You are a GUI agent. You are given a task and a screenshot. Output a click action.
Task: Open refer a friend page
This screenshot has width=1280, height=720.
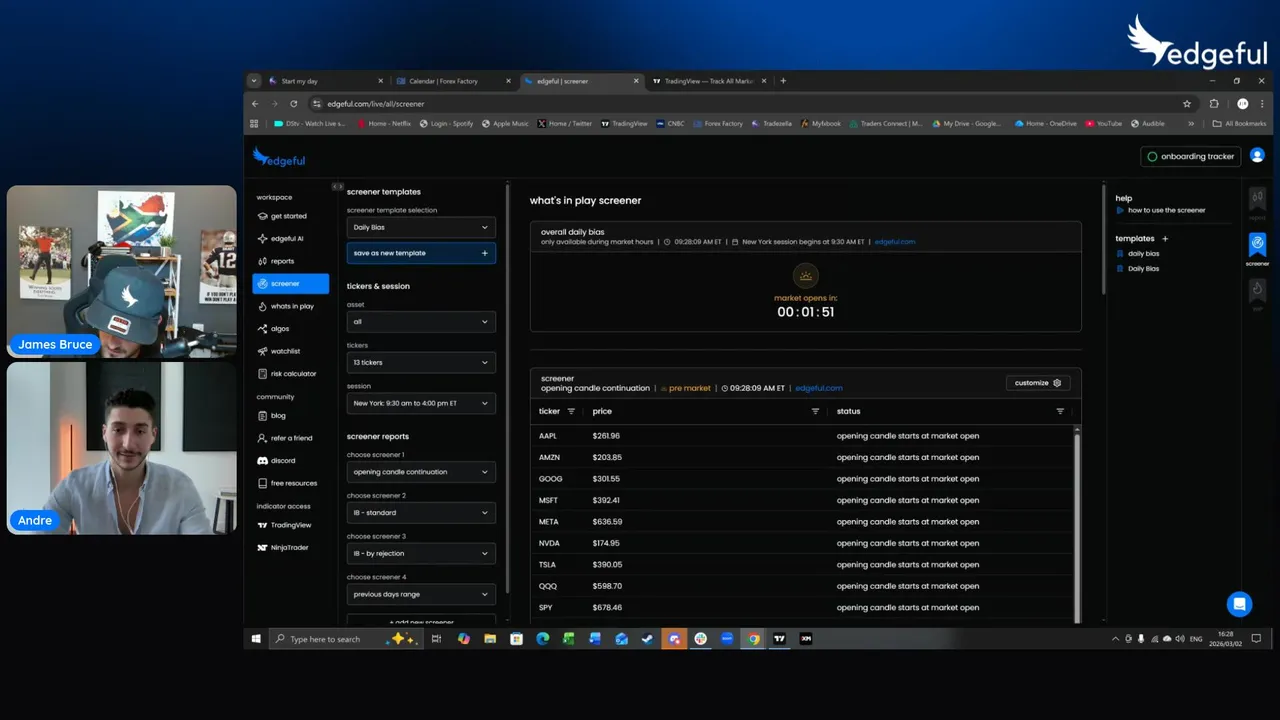(290, 438)
